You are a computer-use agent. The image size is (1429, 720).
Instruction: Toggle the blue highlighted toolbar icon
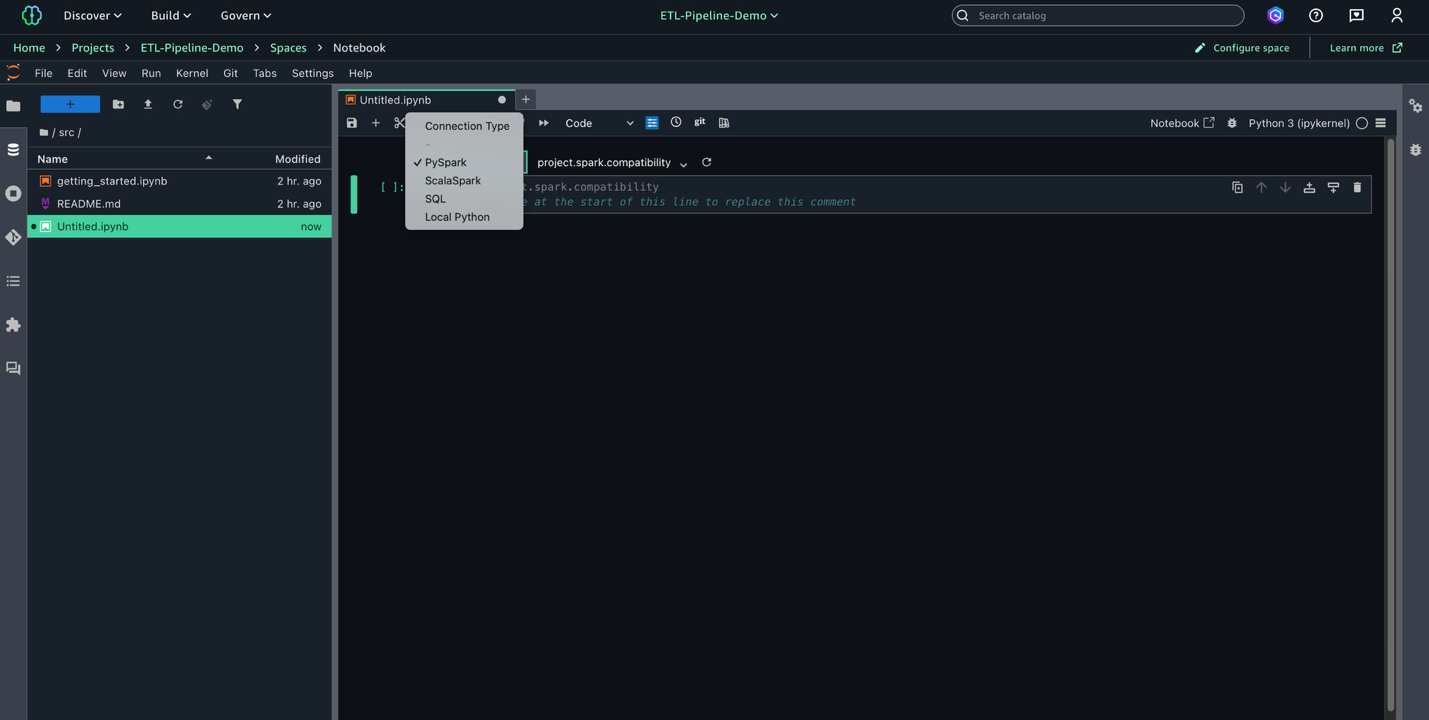click(652, 123)
